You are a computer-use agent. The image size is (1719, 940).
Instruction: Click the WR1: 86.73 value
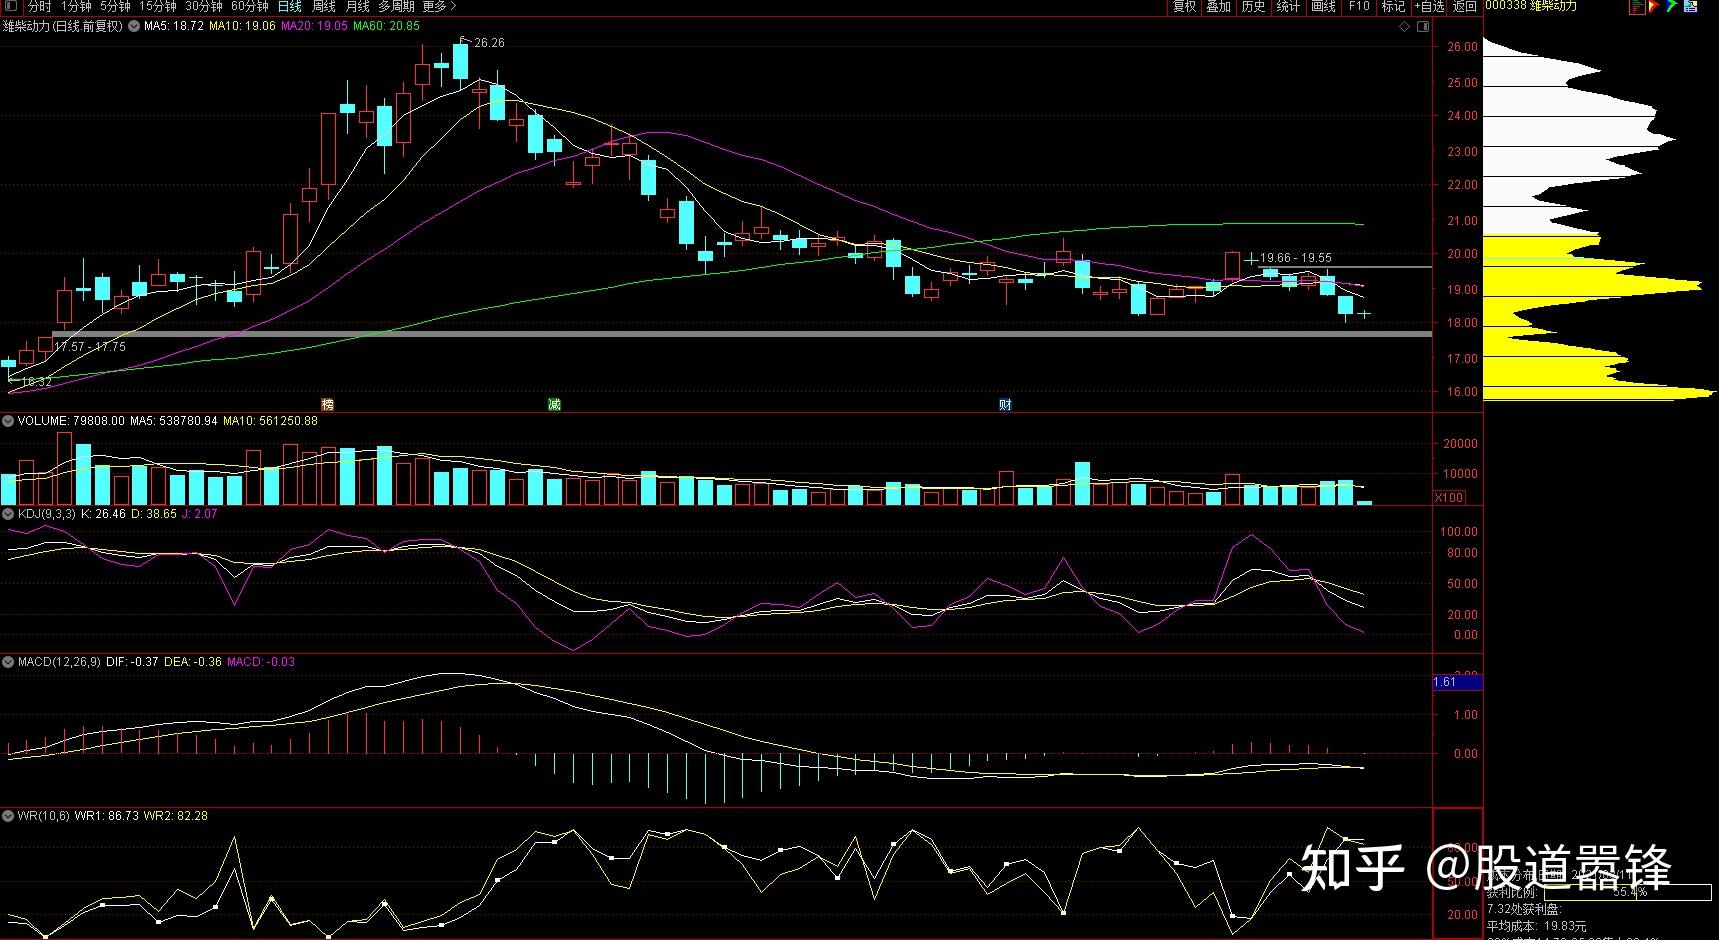click(107, 816)
